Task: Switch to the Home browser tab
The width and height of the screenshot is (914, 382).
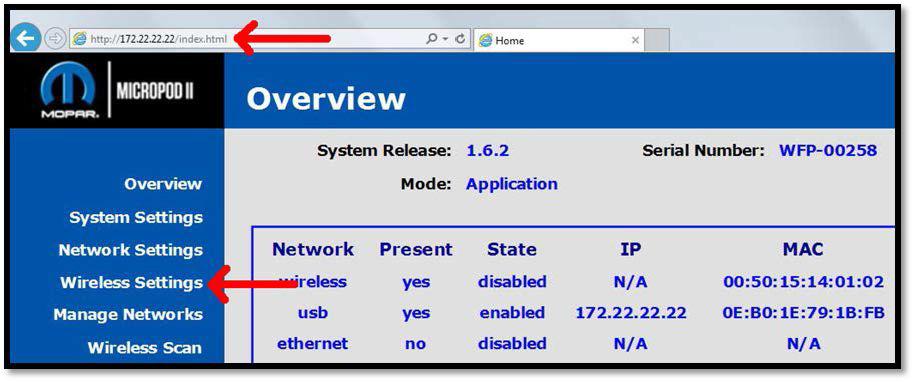Action: click(558, 40)
